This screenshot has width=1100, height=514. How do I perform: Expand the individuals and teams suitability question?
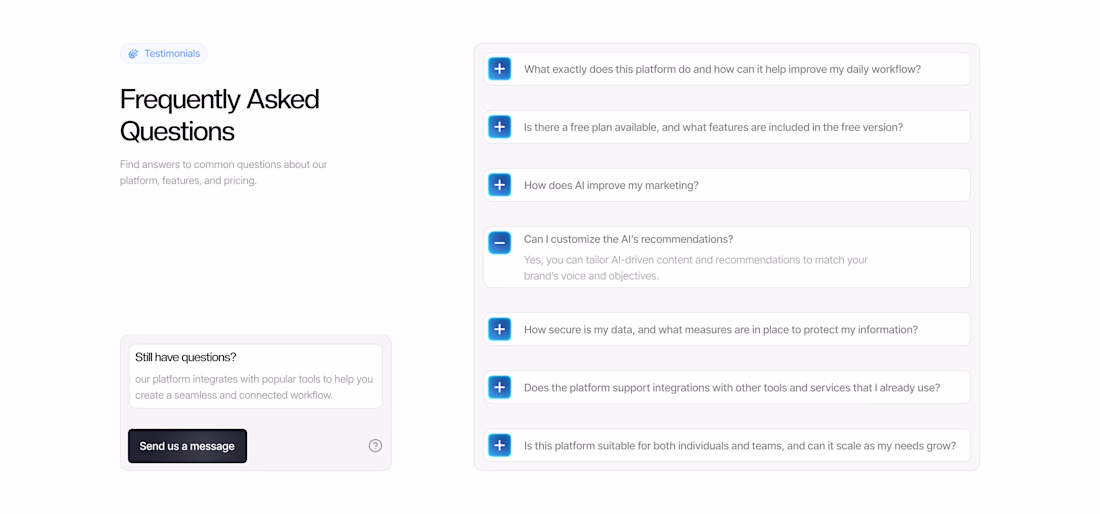pyautogui.click(x=499, y=445)
